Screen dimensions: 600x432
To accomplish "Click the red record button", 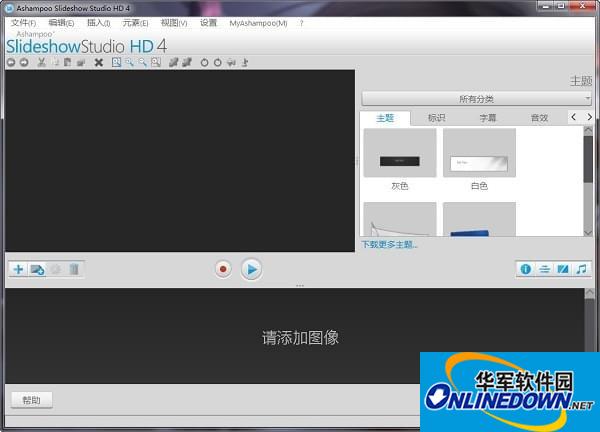I will [x=223, y=269].
